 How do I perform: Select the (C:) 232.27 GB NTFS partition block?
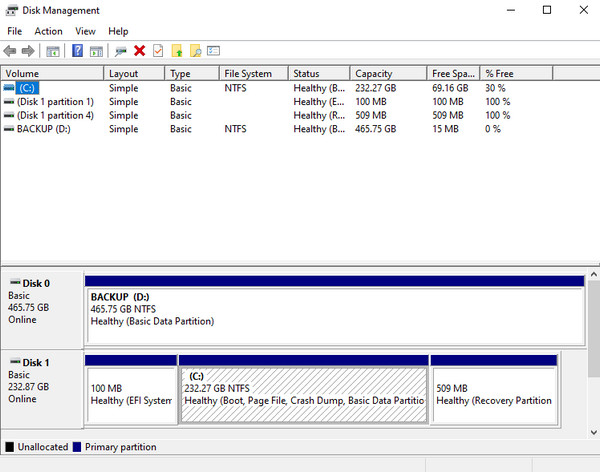(304, 389)
